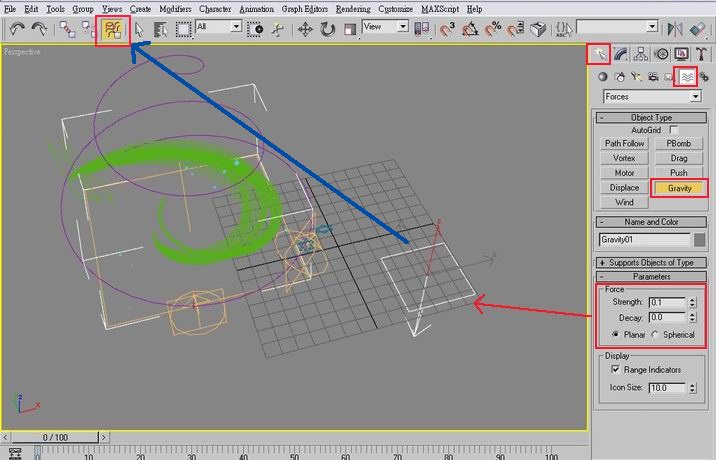Open the Forces category dropdown
The image size is (716, 460).
[650, 97]
